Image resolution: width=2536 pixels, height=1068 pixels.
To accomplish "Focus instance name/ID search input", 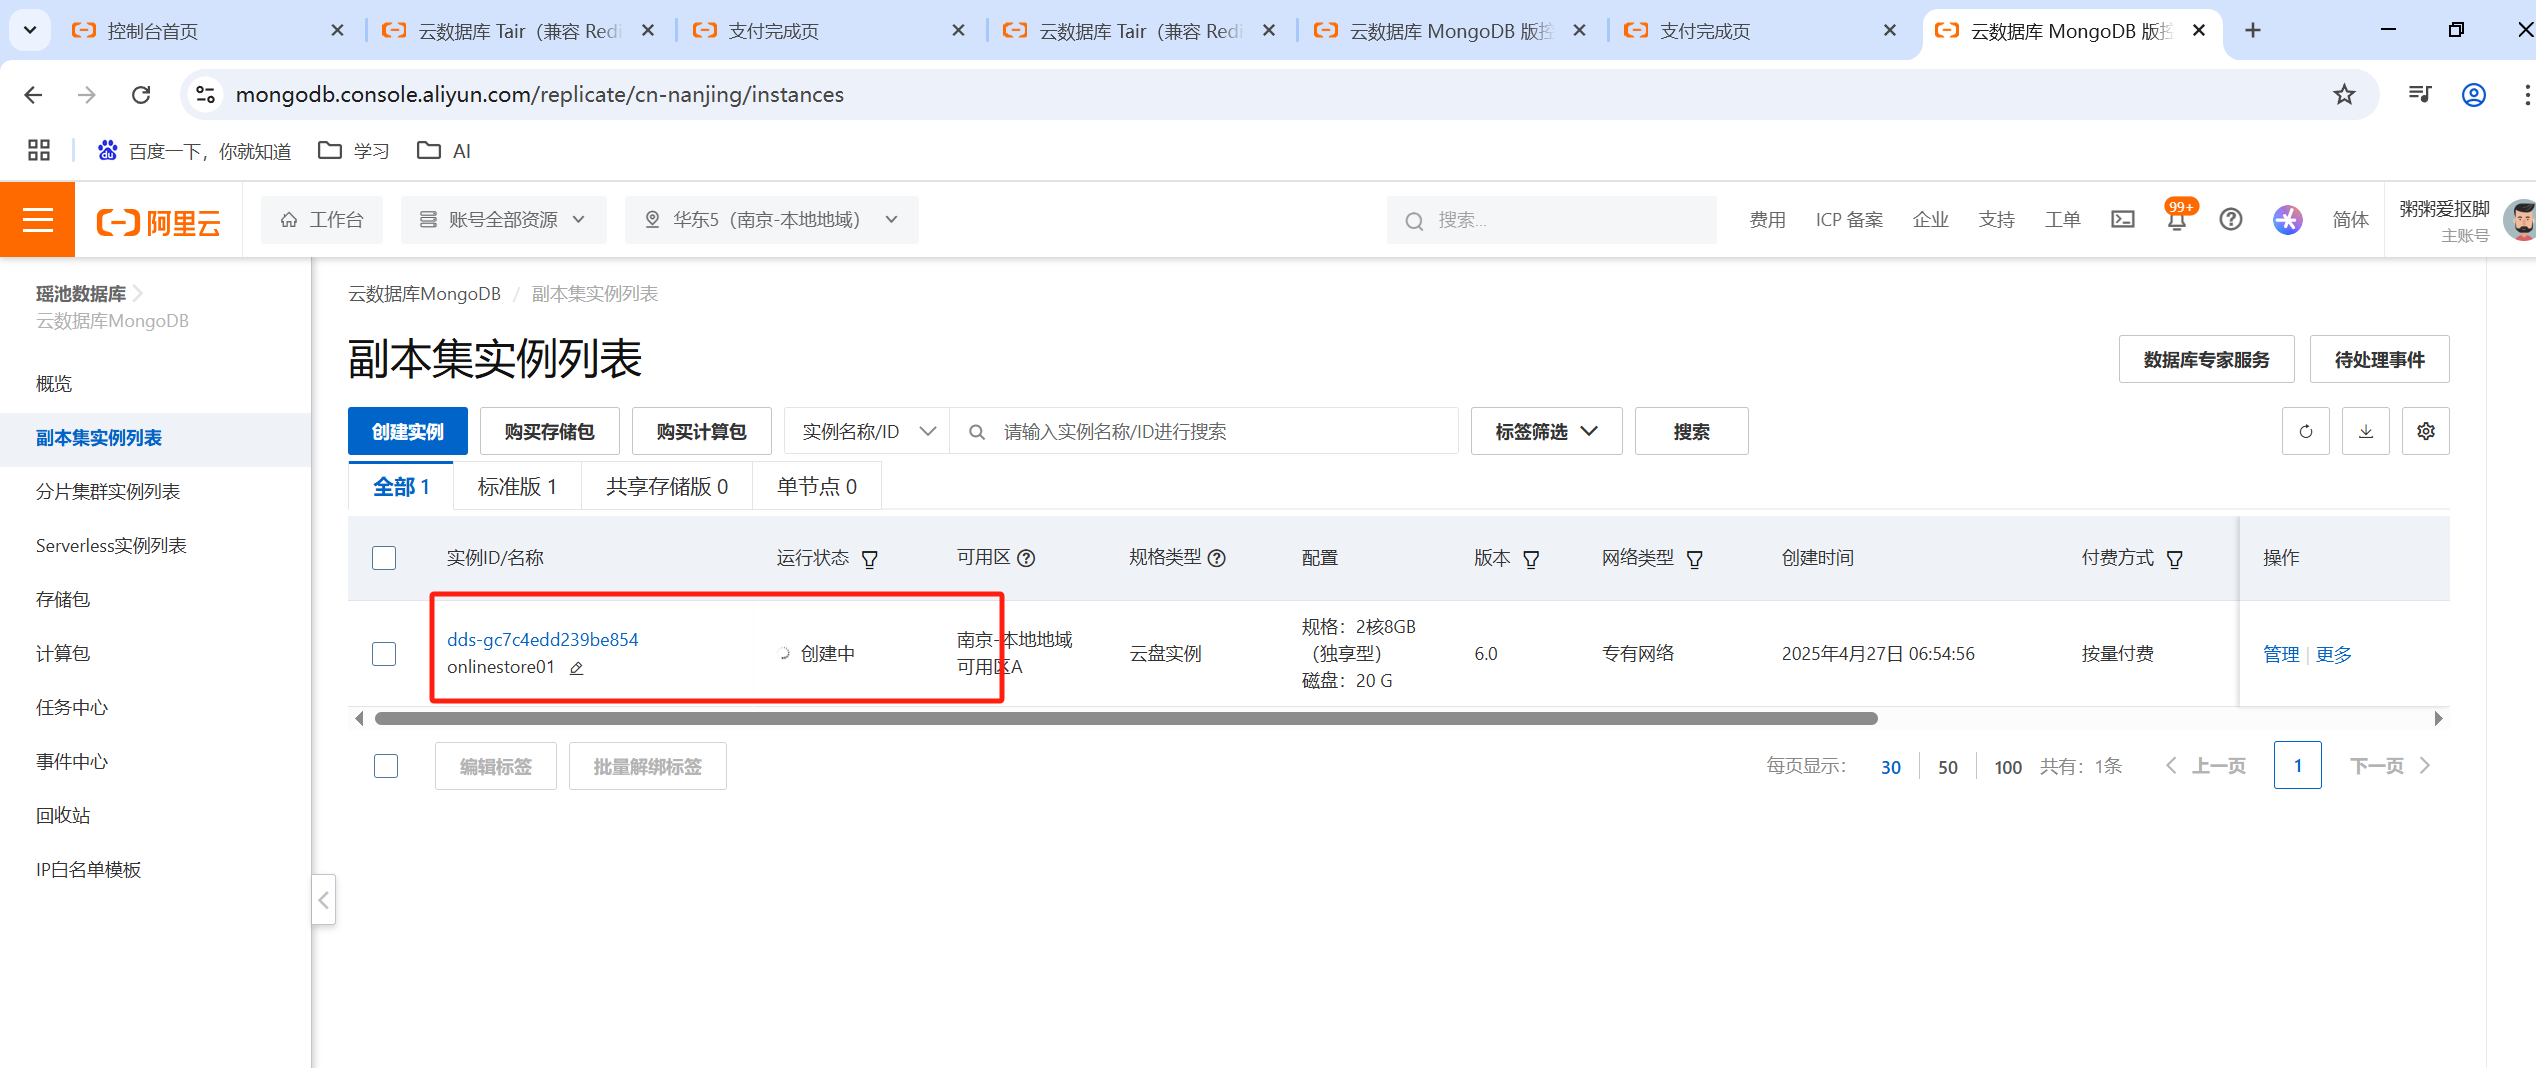I will tap(1204, 431).
